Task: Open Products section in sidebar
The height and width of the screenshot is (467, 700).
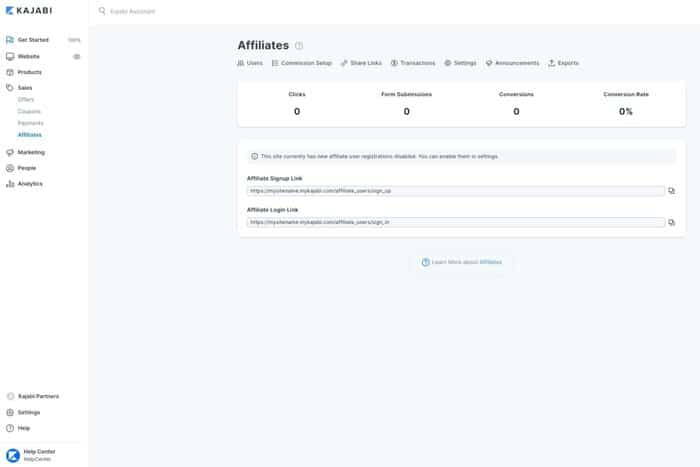Action: (29, 72)
